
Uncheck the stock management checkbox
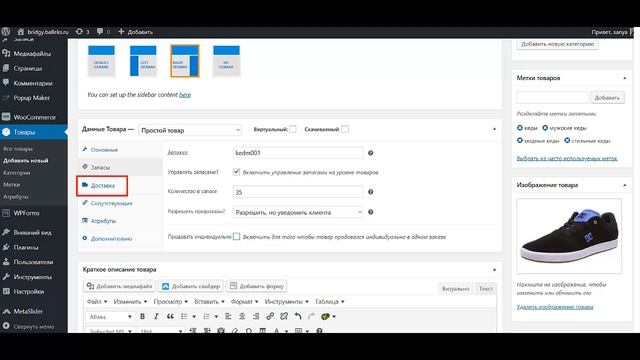(x=236, y=172)
